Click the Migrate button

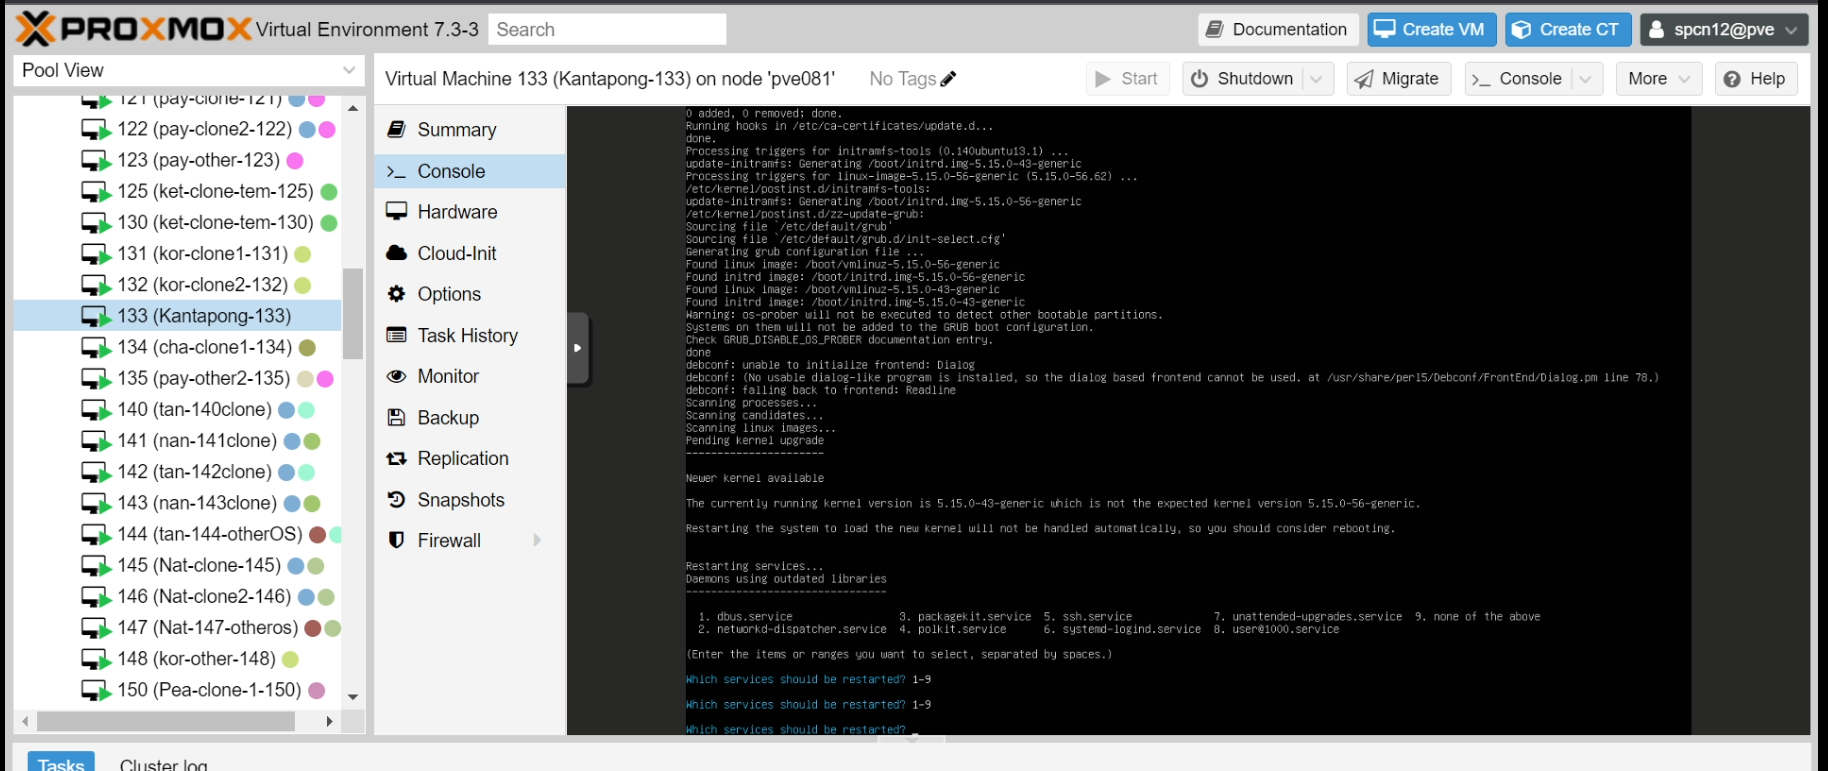[x=1399, y=79]
